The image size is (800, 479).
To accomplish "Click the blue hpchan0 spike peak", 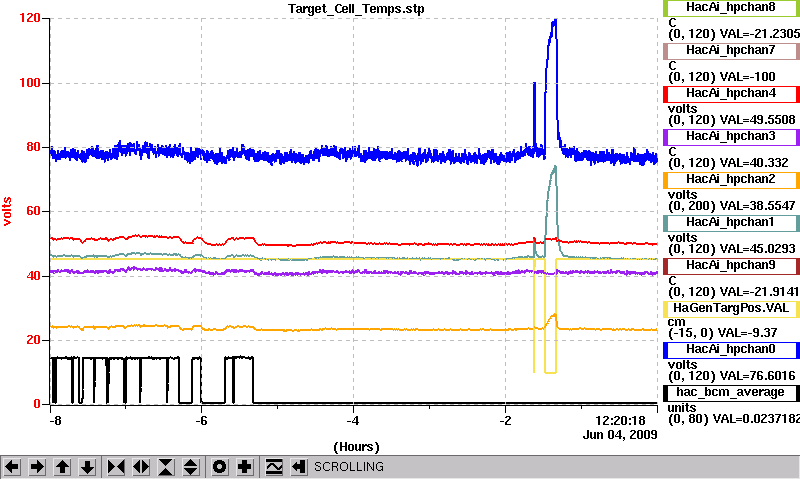I will click(x=555, y=21).
